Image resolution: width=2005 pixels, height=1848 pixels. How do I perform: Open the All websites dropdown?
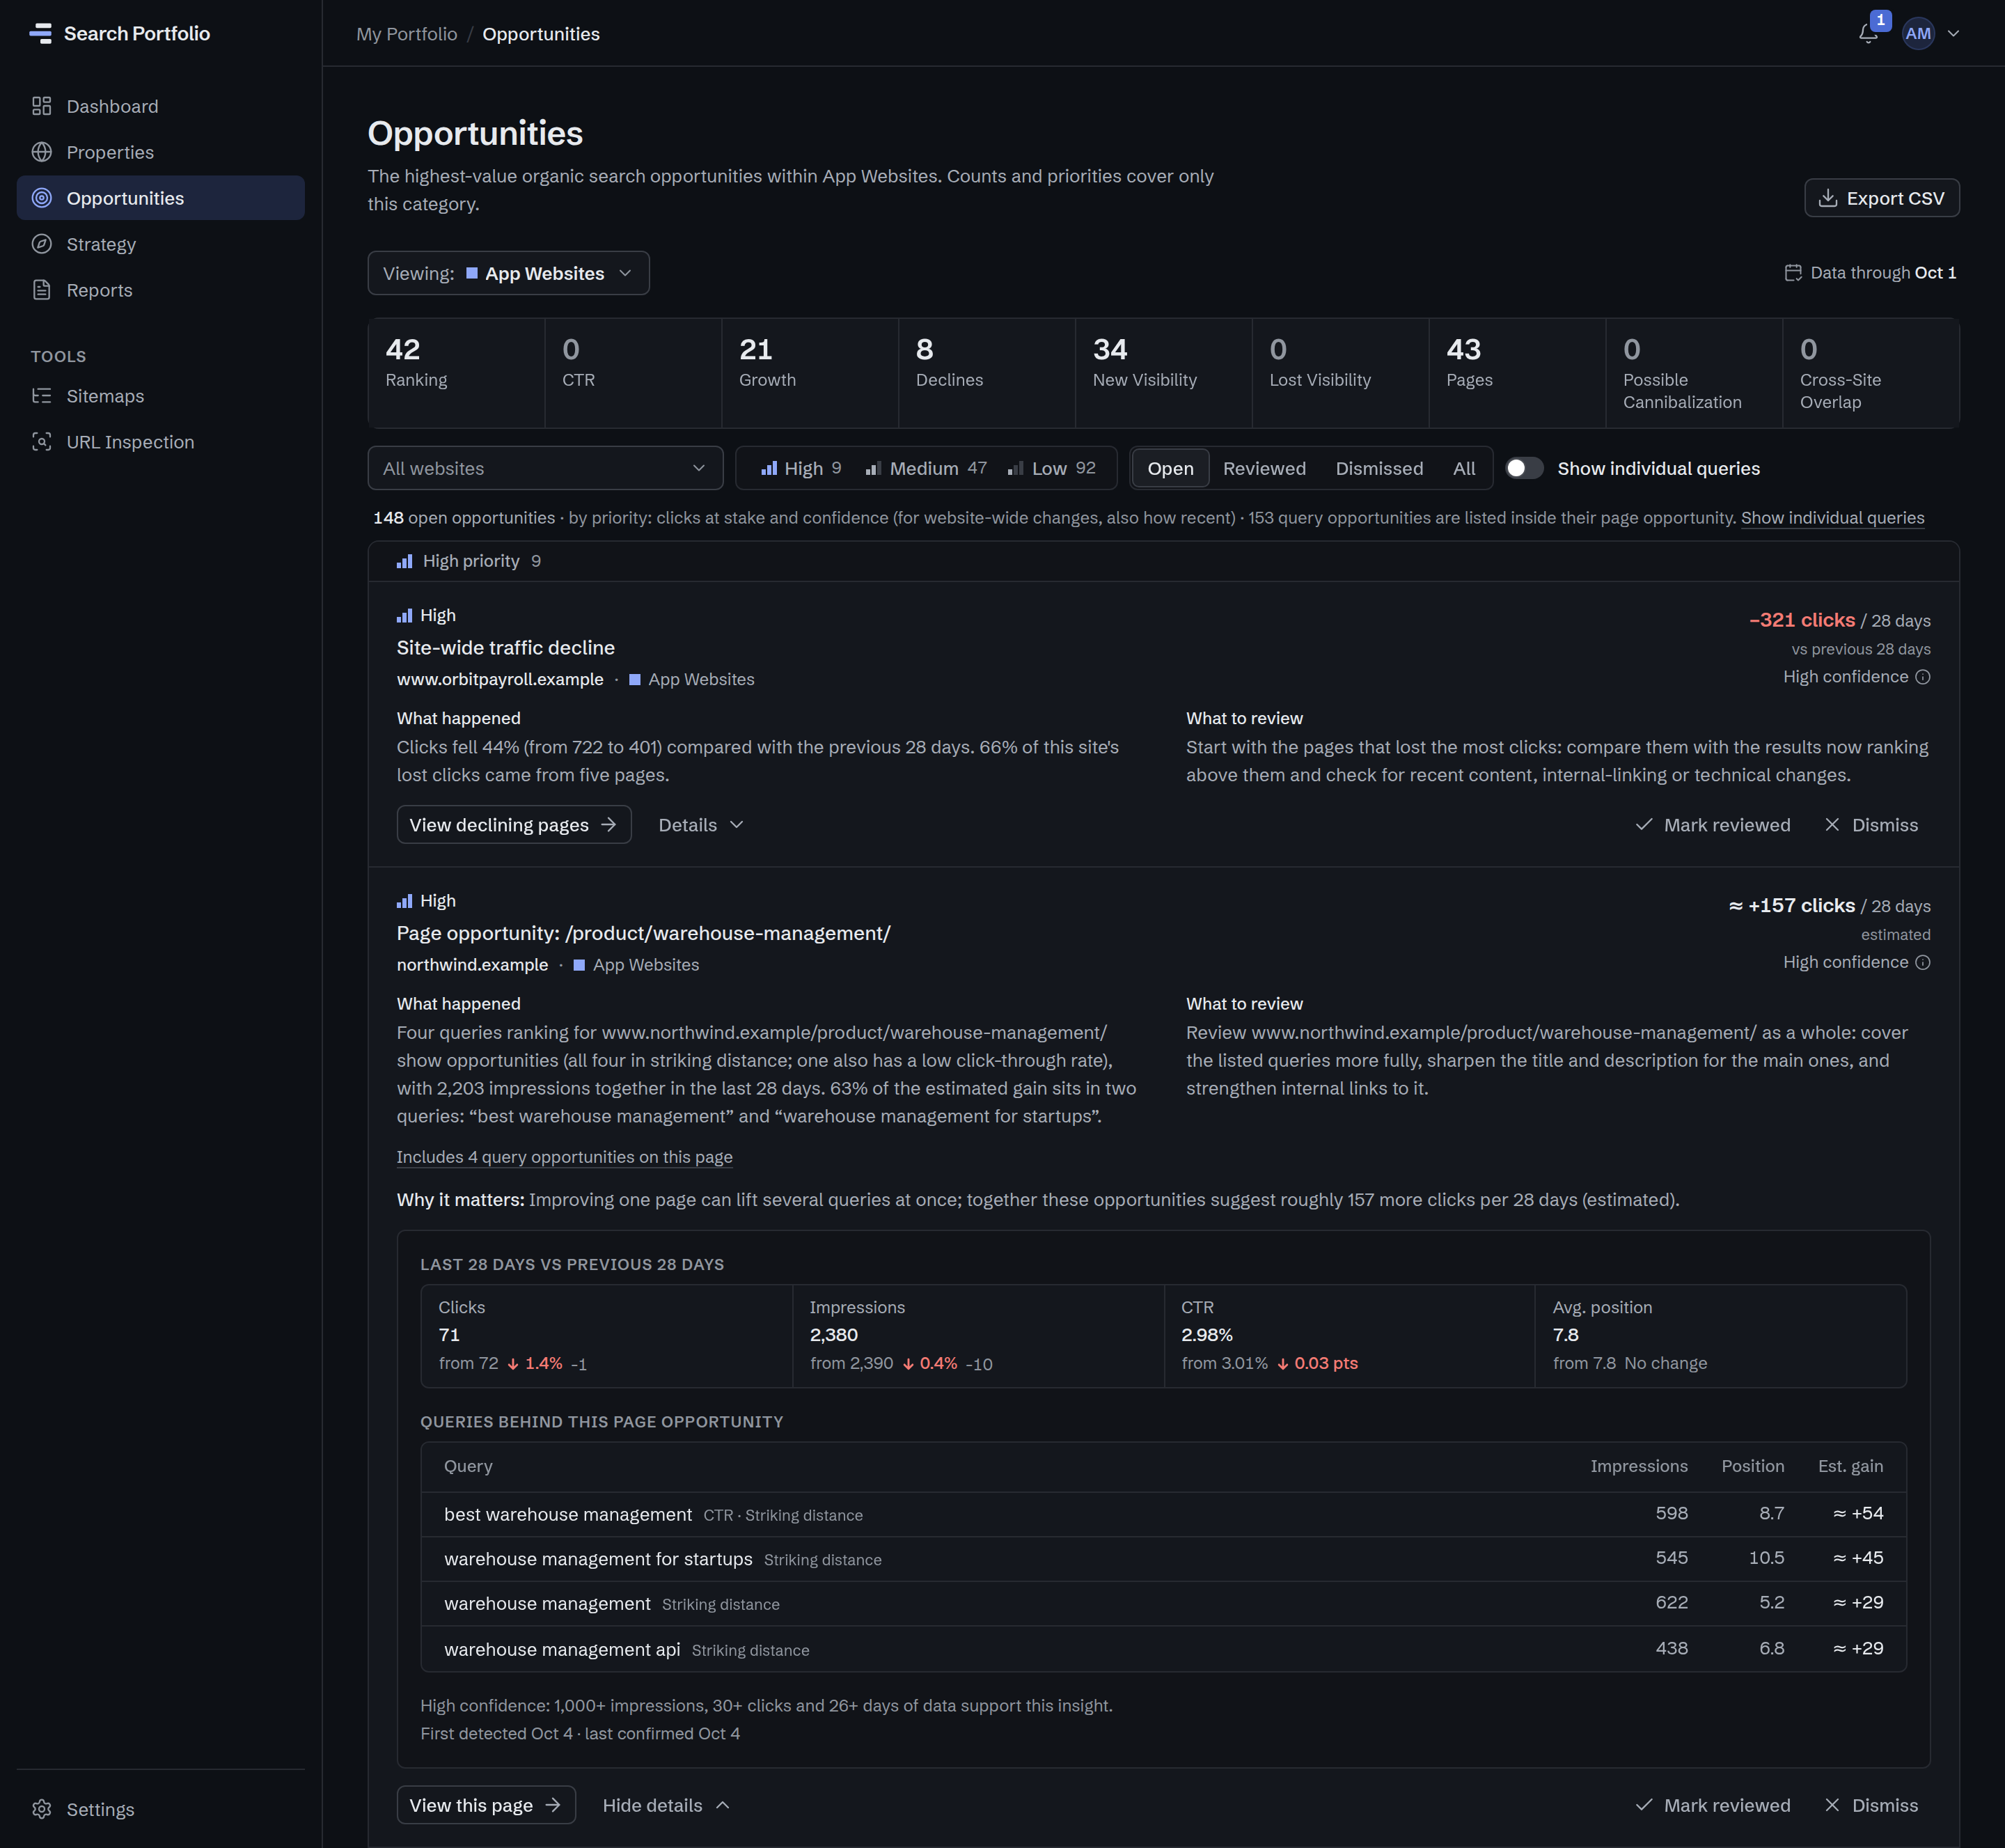(x=545, y=468)
